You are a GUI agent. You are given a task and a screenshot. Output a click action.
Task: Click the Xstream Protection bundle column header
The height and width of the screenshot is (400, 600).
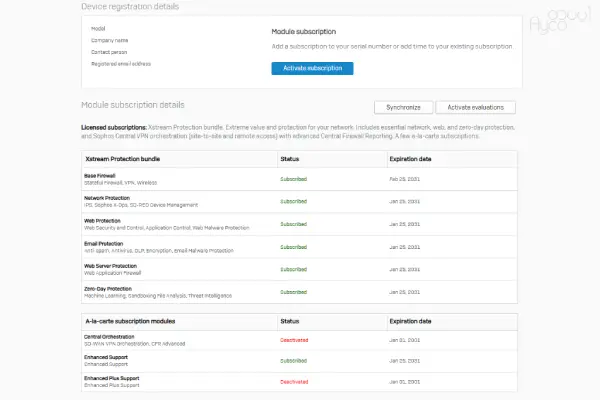click(x=123, y=159)
